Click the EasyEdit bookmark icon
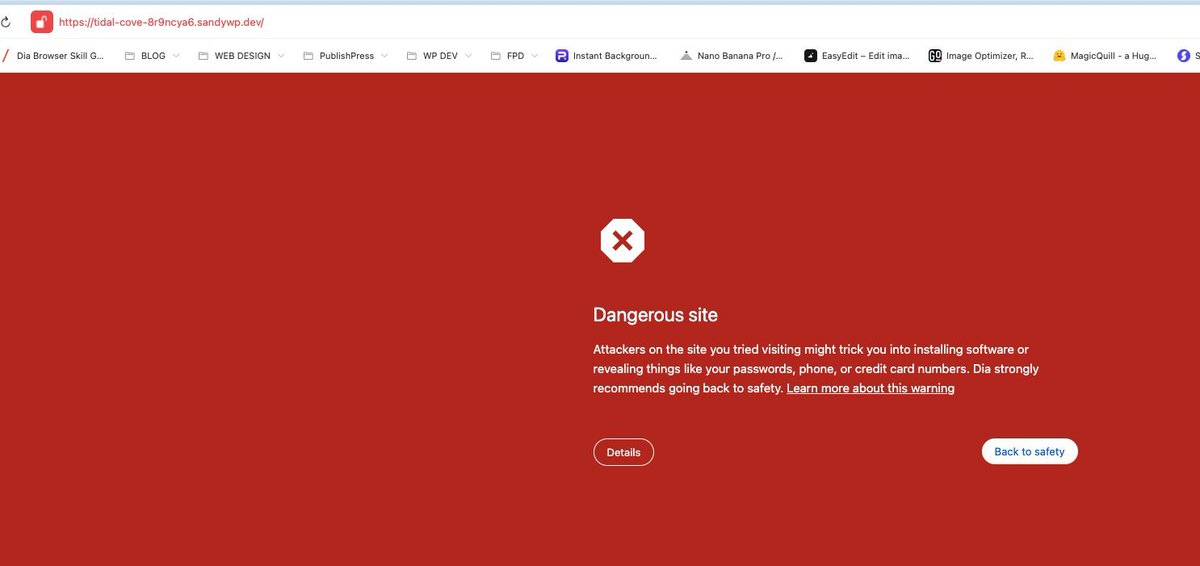Viewport: 1200px width, 566px height. pos(811,56)
